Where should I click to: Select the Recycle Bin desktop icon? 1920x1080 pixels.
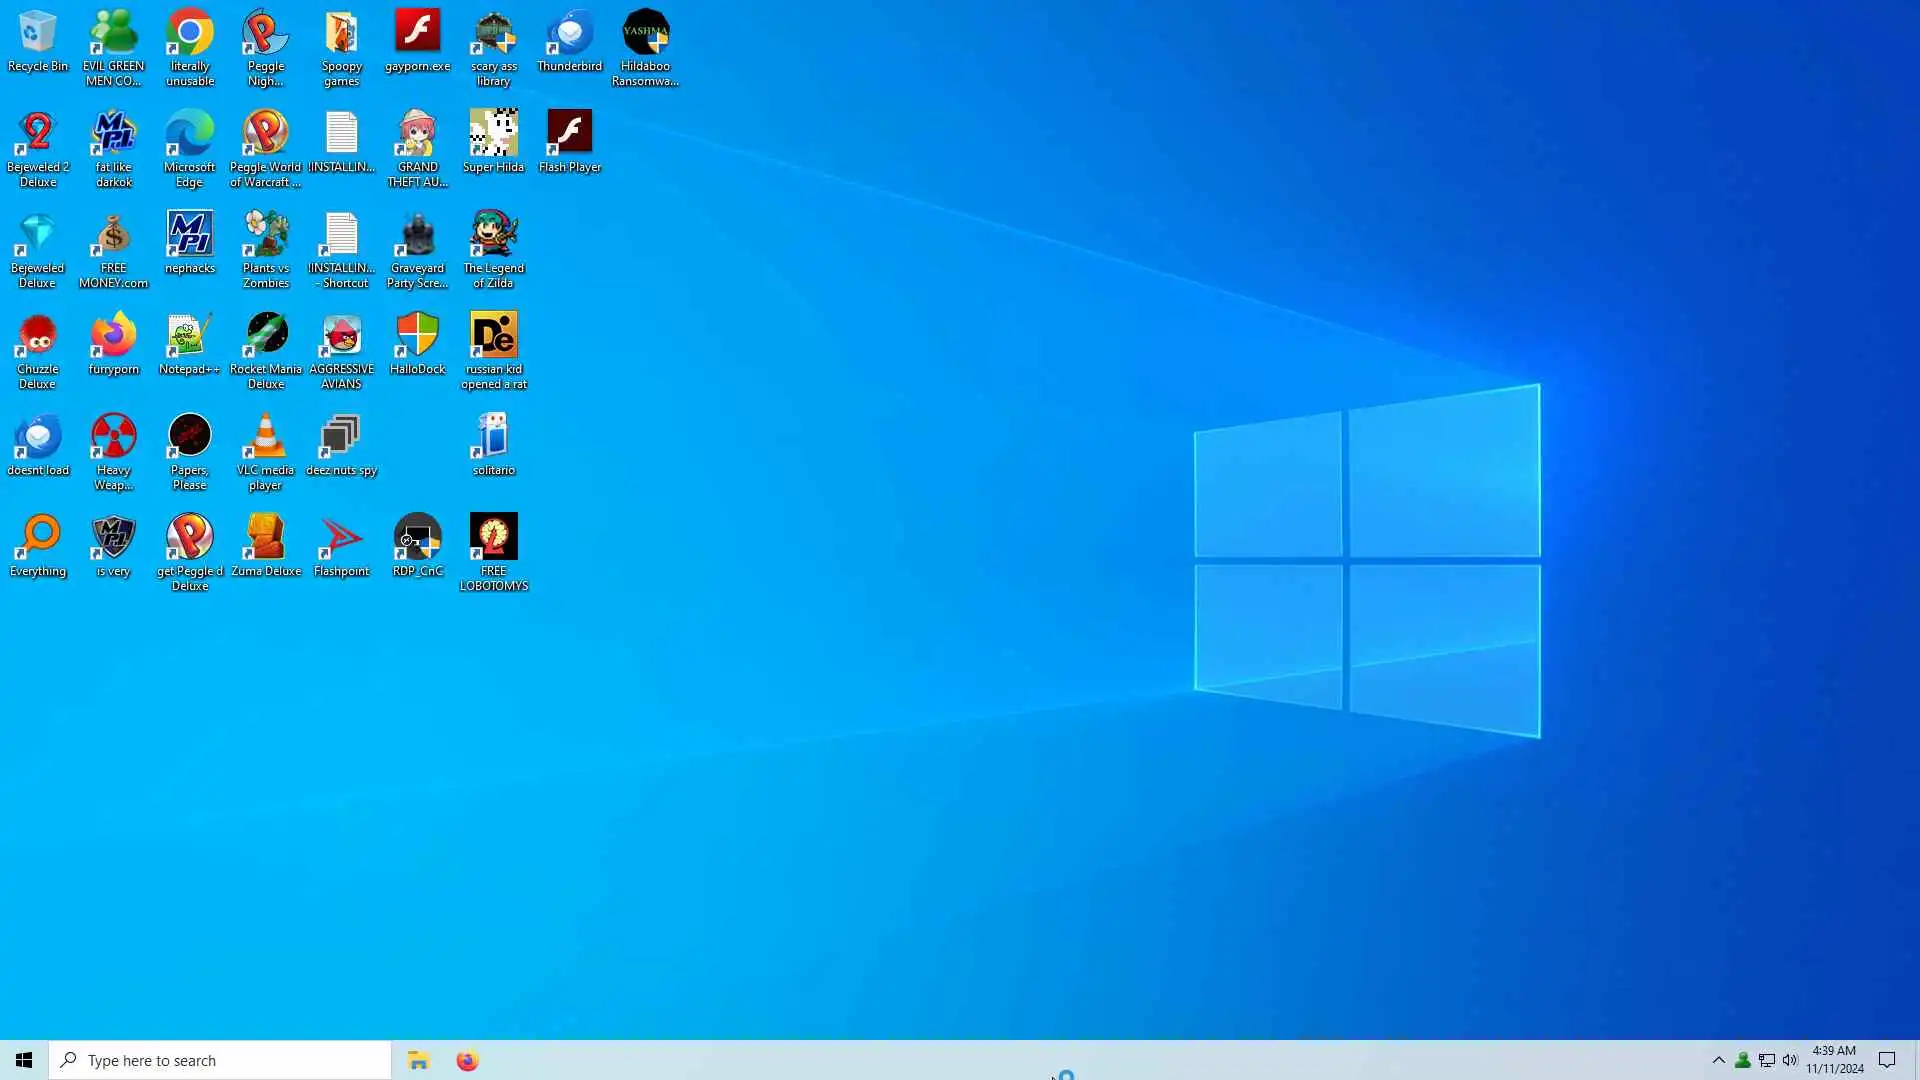(x=38, y=35)
